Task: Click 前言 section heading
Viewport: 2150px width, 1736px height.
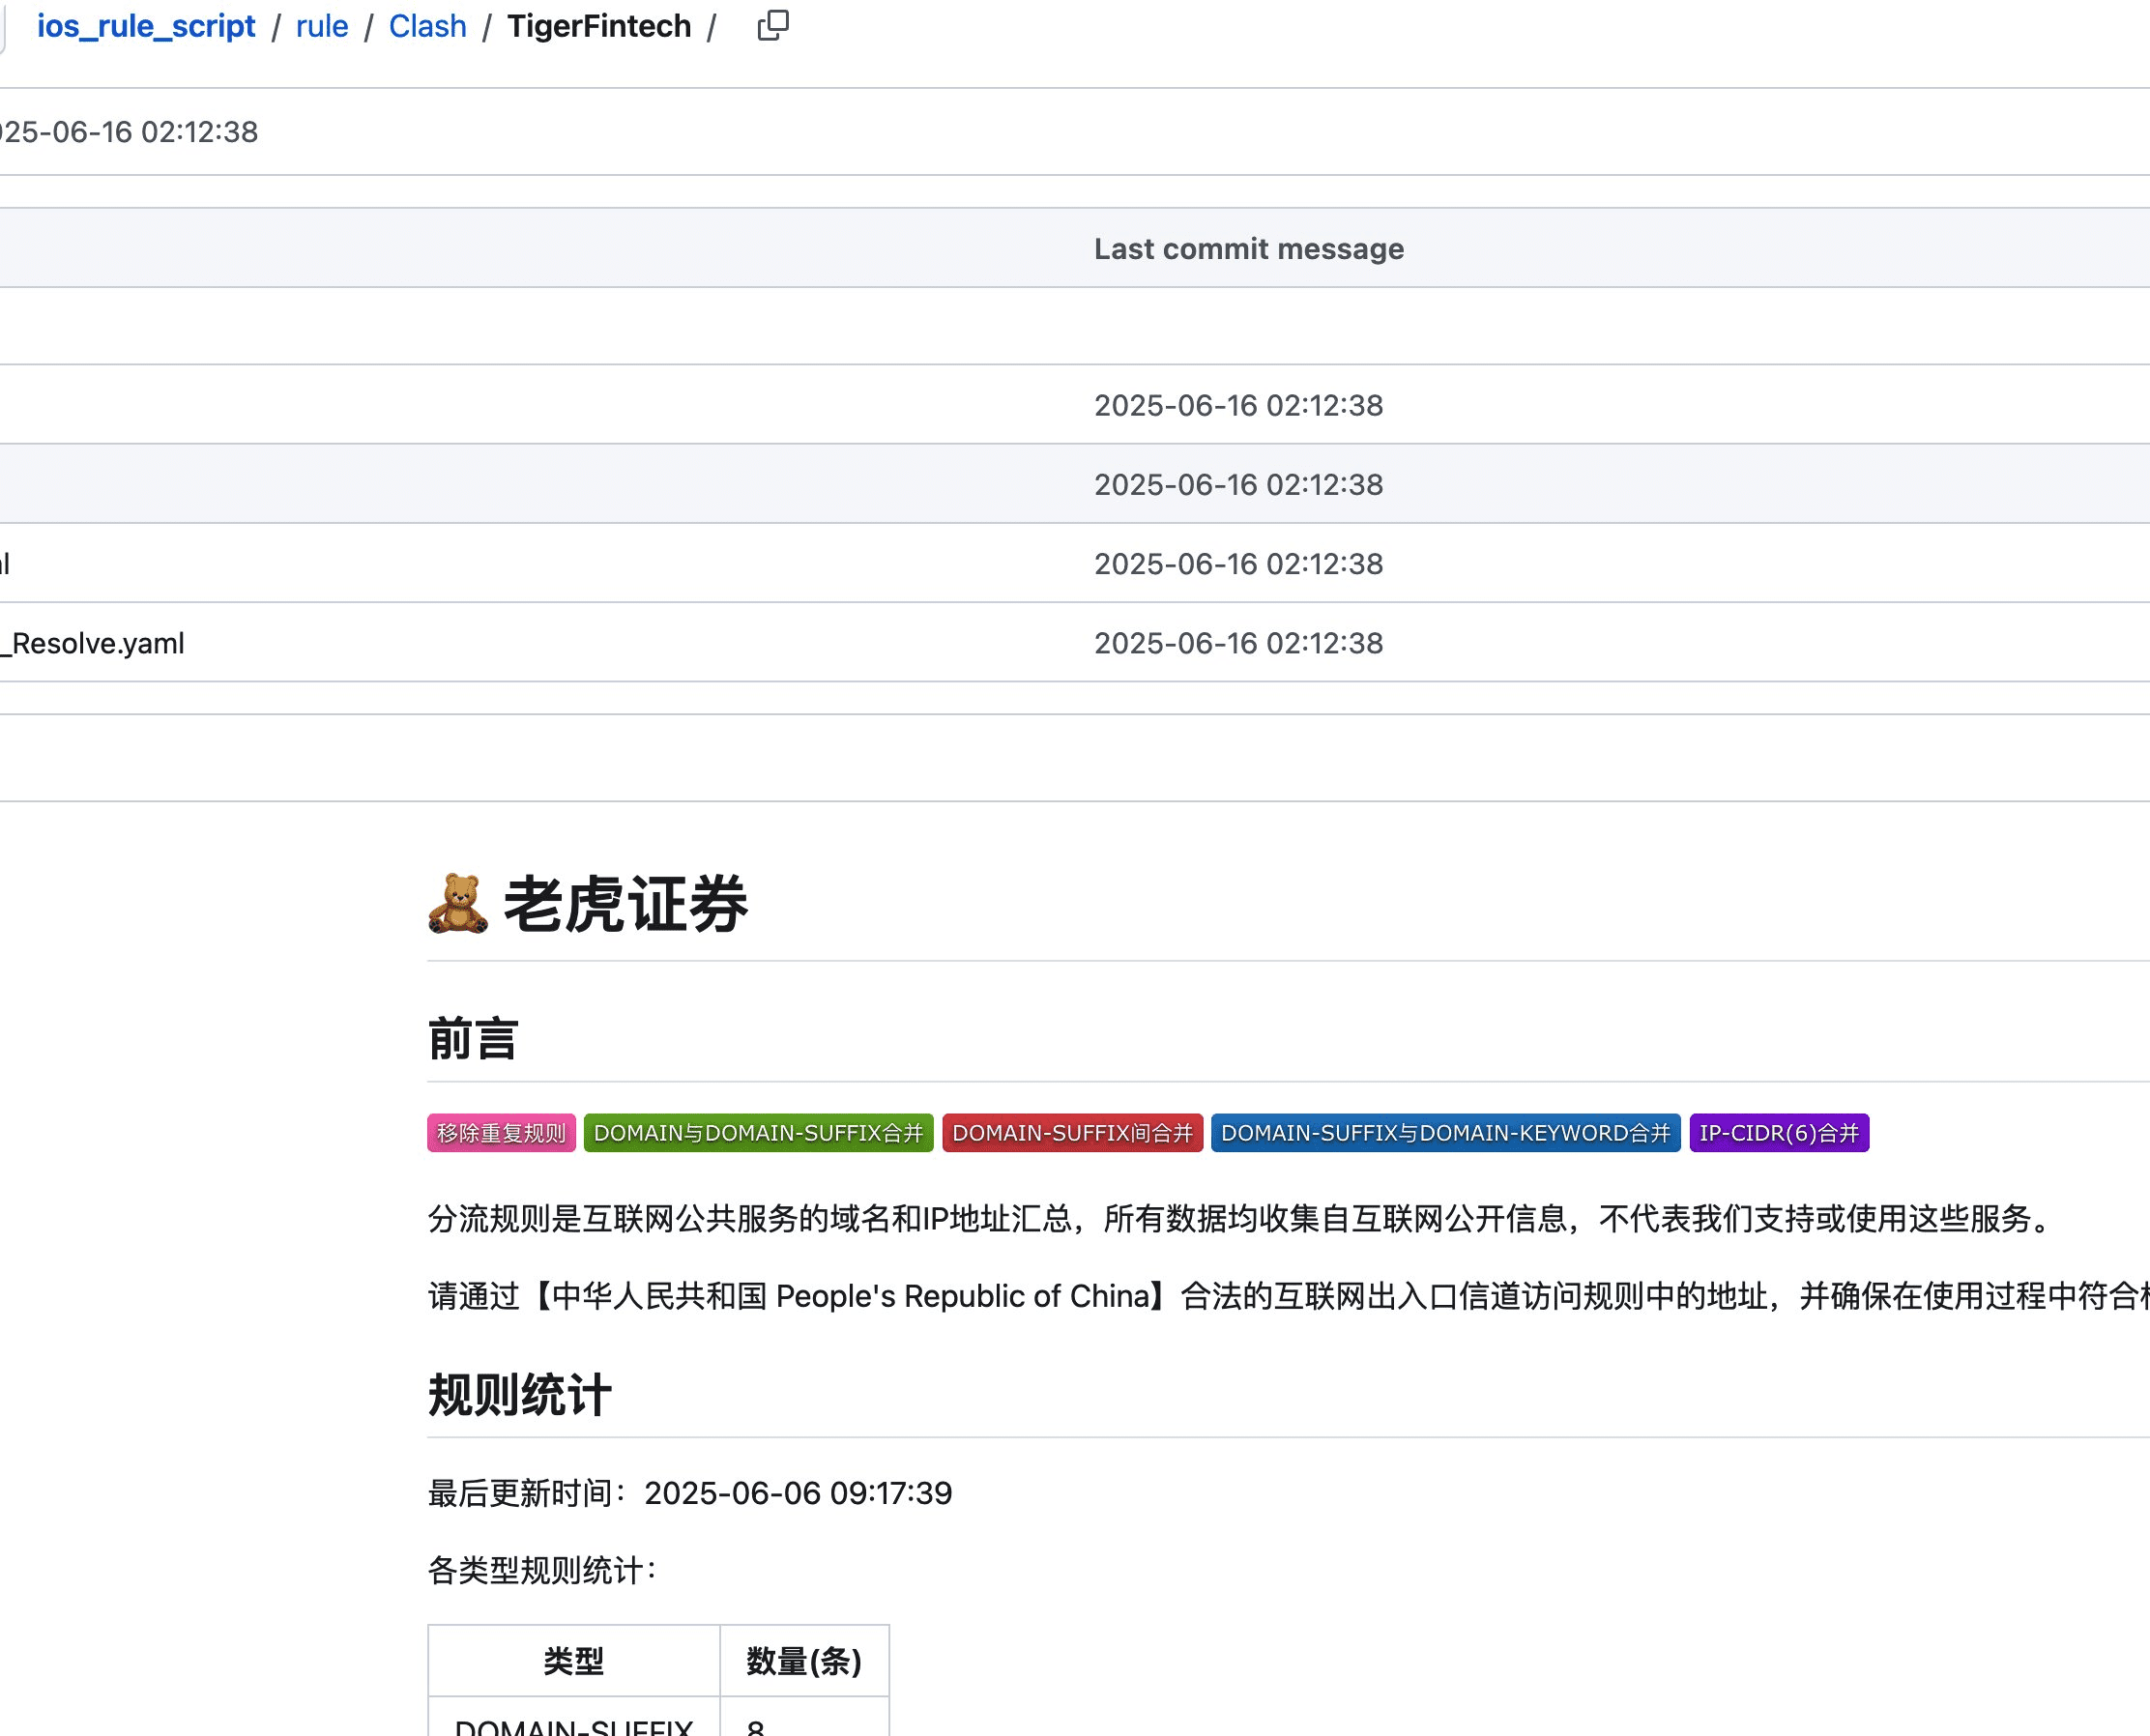Action: pyautogui.click(x=473, y=1038)
